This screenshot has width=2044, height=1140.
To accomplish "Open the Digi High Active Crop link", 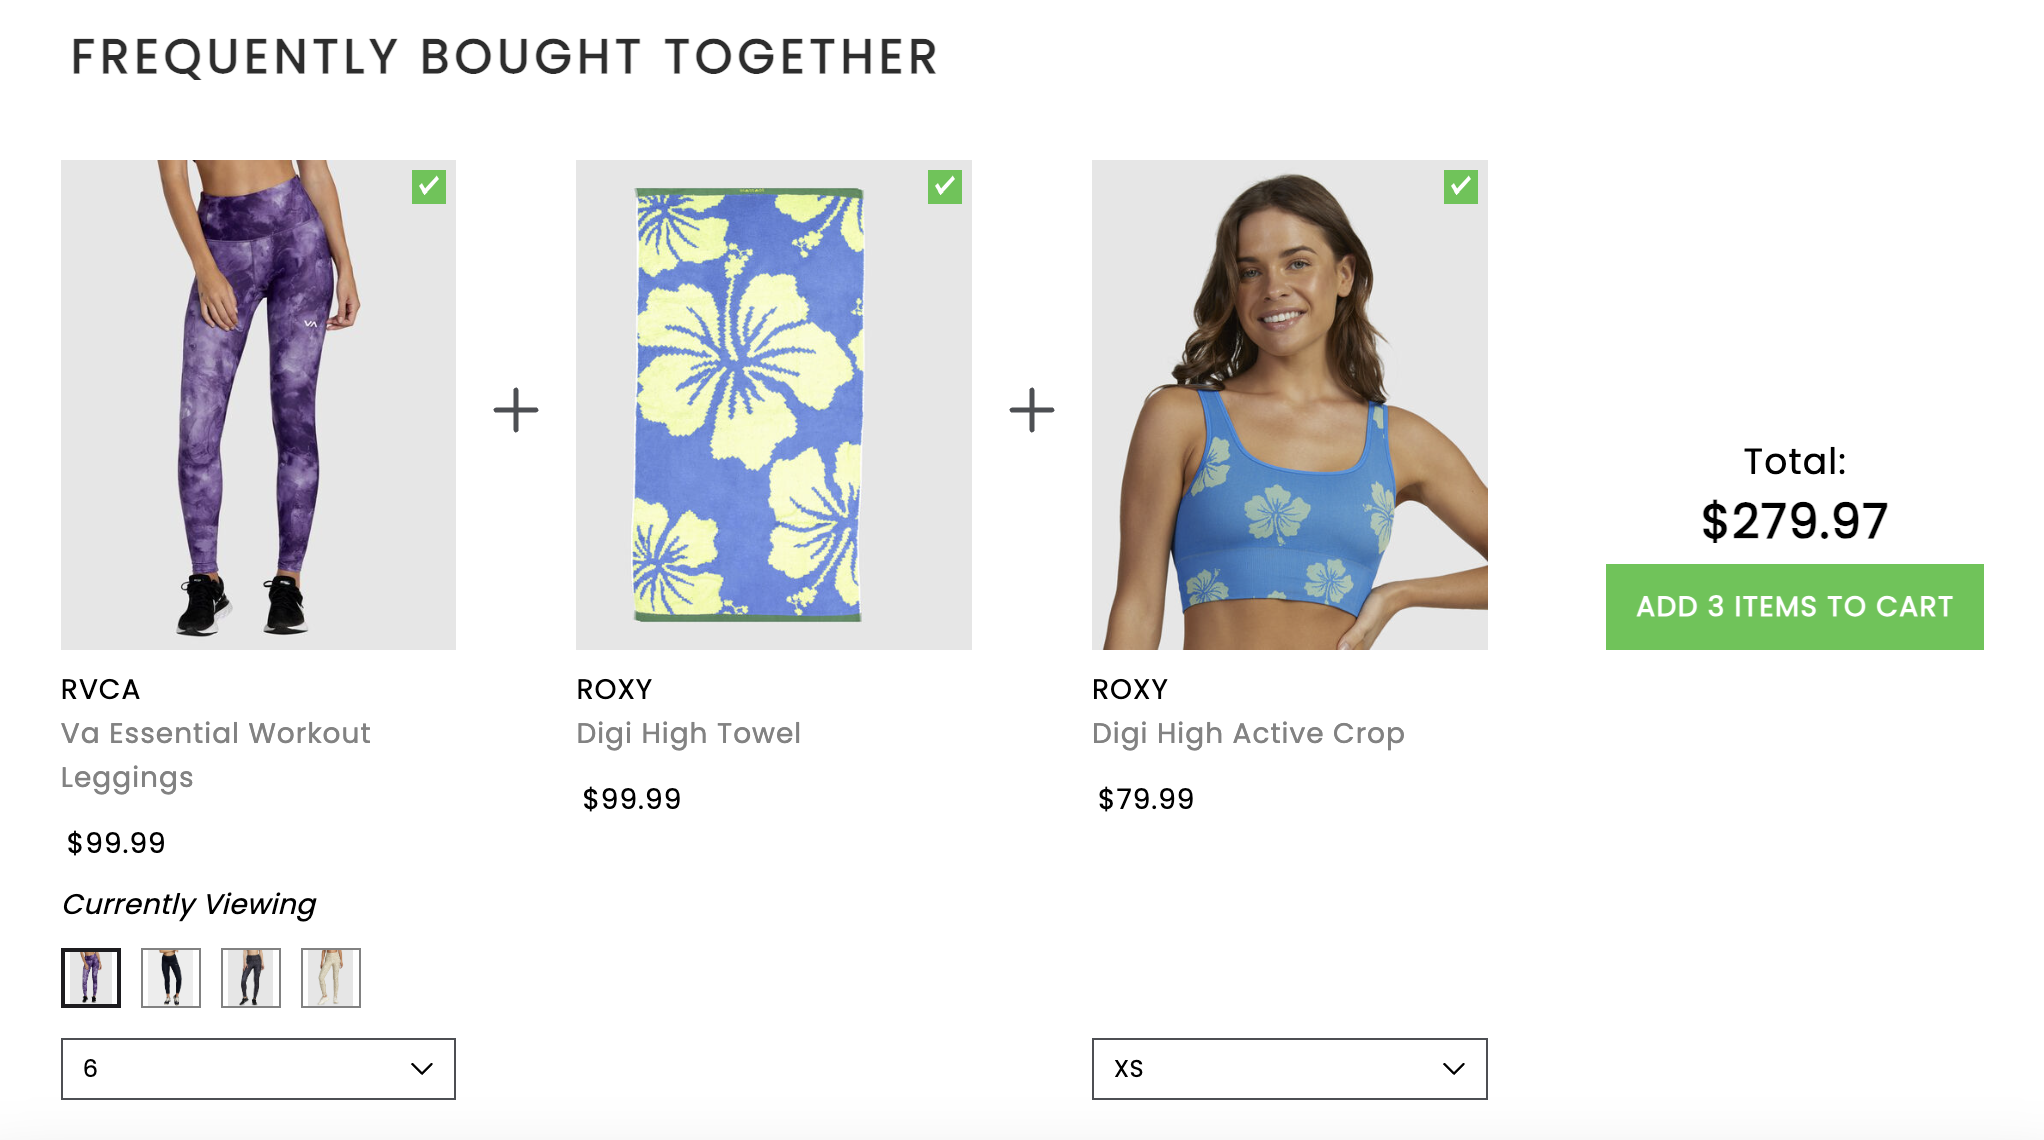I will [x=1248, y=734].
